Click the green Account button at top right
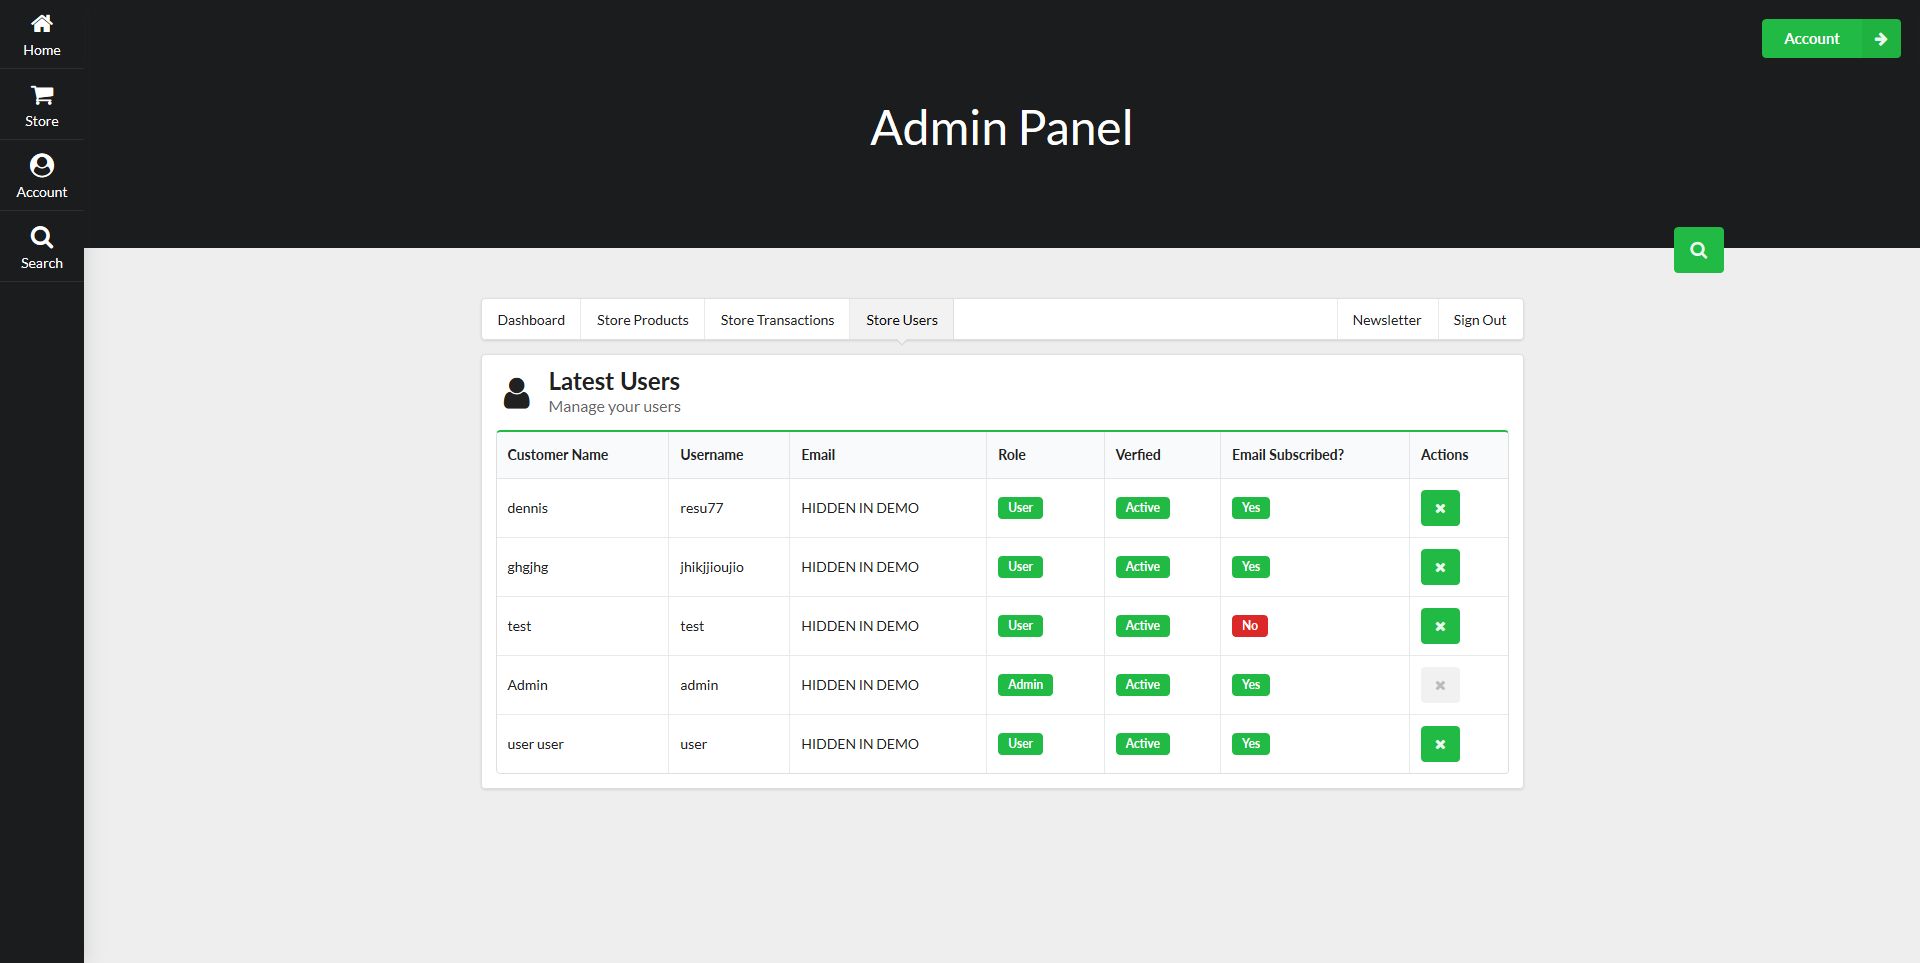The width and height of the screenshot is (1920, 963). (x=1831, y=39)
